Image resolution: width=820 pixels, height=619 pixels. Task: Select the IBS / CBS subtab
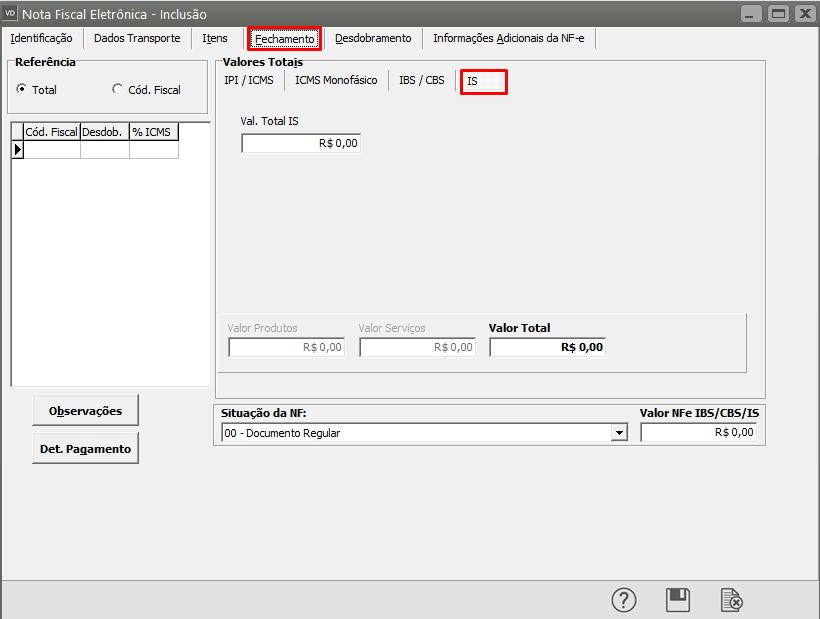[421, 80]
